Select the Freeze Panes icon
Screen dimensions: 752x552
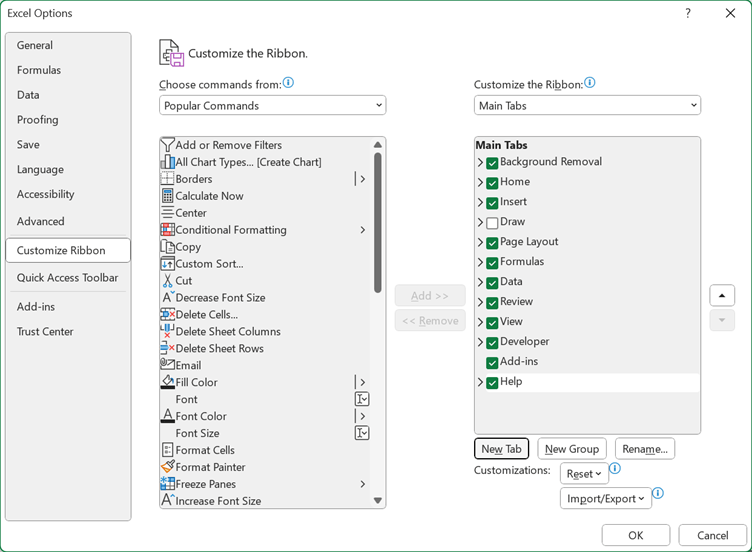167,484
